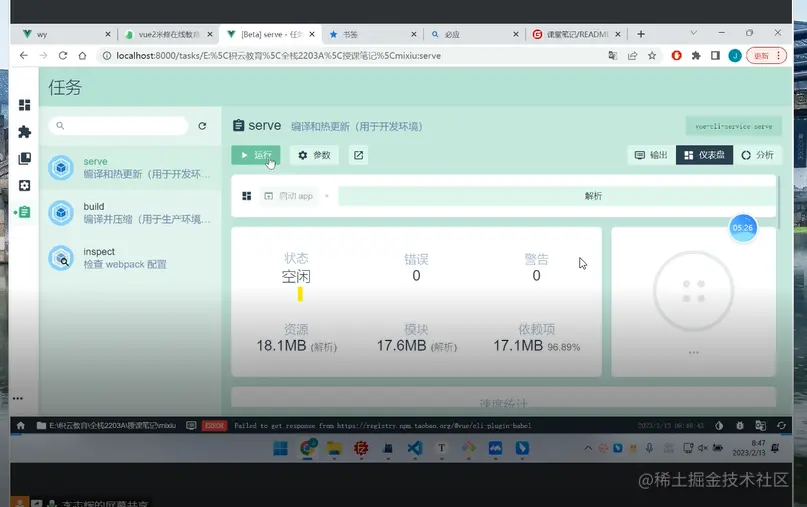Screen dimensions: 807x507
Task: Switch to the 课堂笔记/README browser tab
Action: [577, 34]
